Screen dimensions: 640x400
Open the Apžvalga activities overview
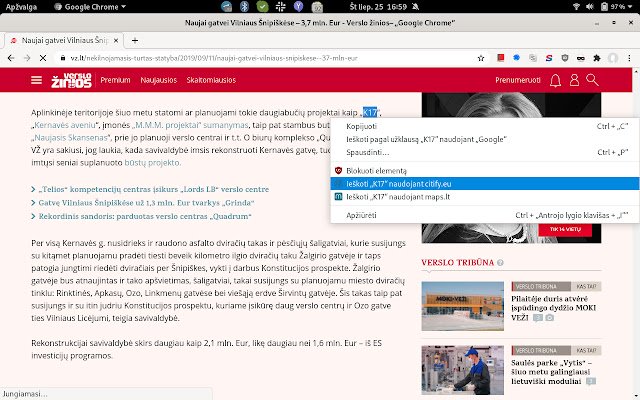21,7
